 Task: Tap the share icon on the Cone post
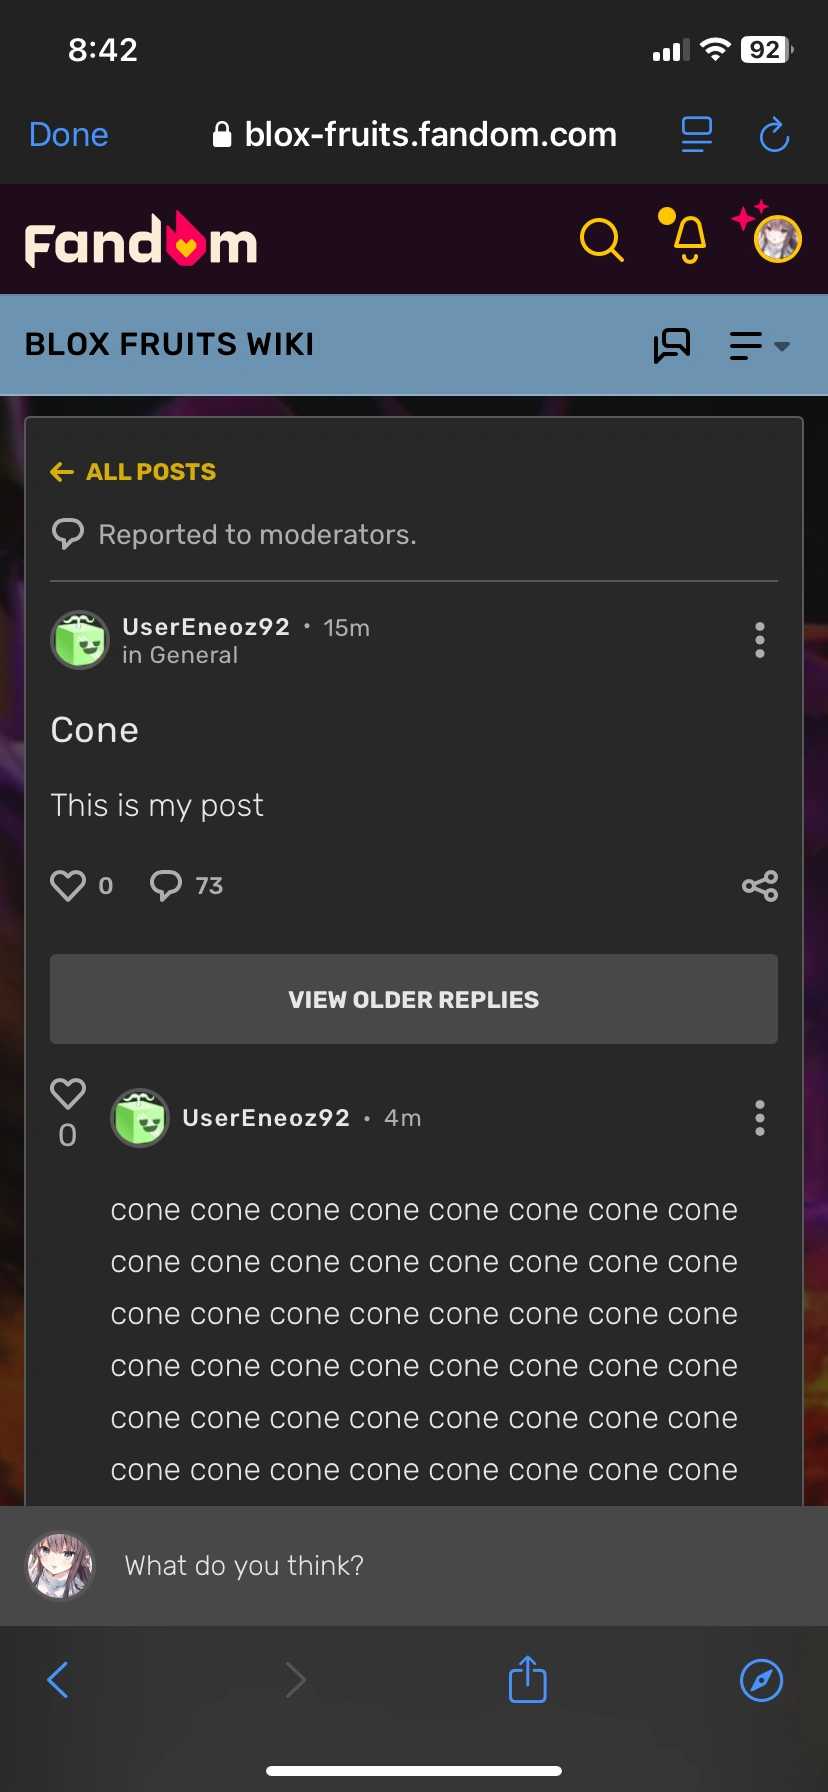point(759,885)
